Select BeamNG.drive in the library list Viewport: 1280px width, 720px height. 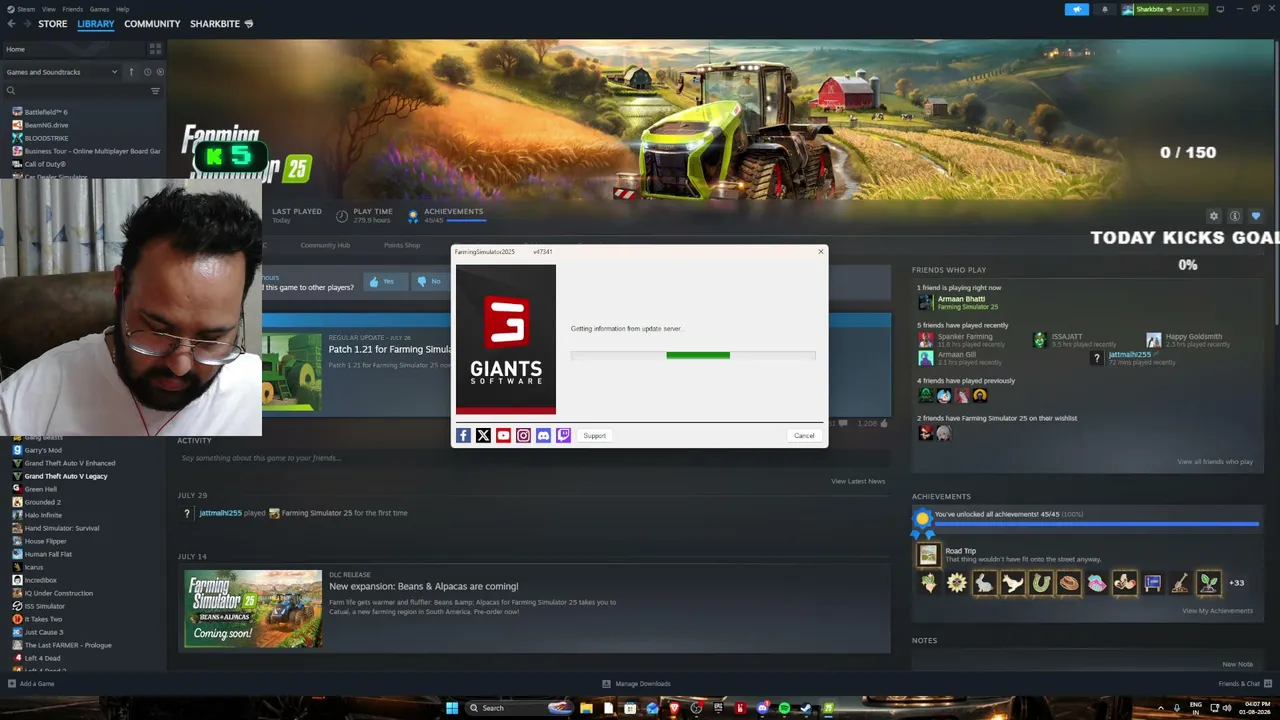(x=46, y=125)
